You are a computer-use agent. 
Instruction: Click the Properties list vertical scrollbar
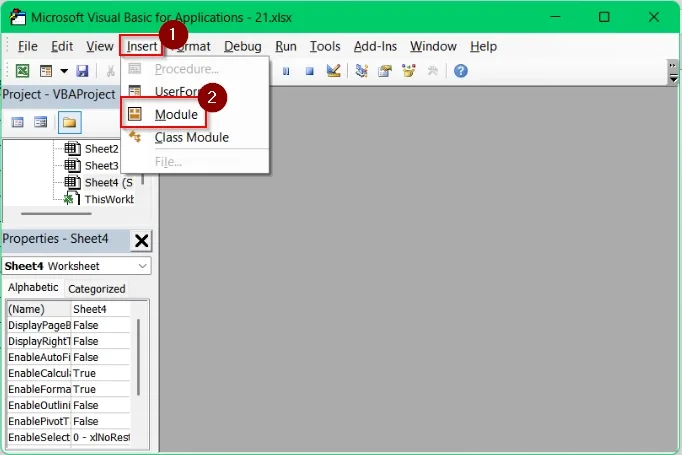coord(139,358)
